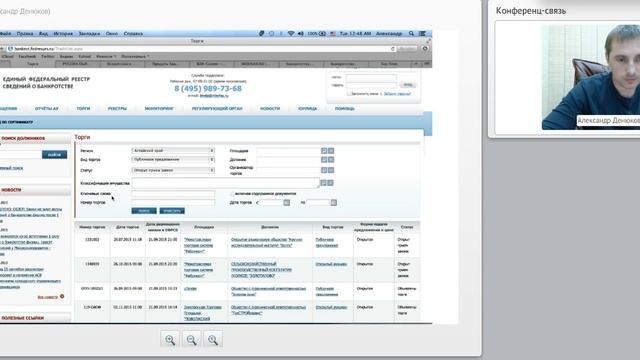Open the Facebook bookmark

[27, 56]
